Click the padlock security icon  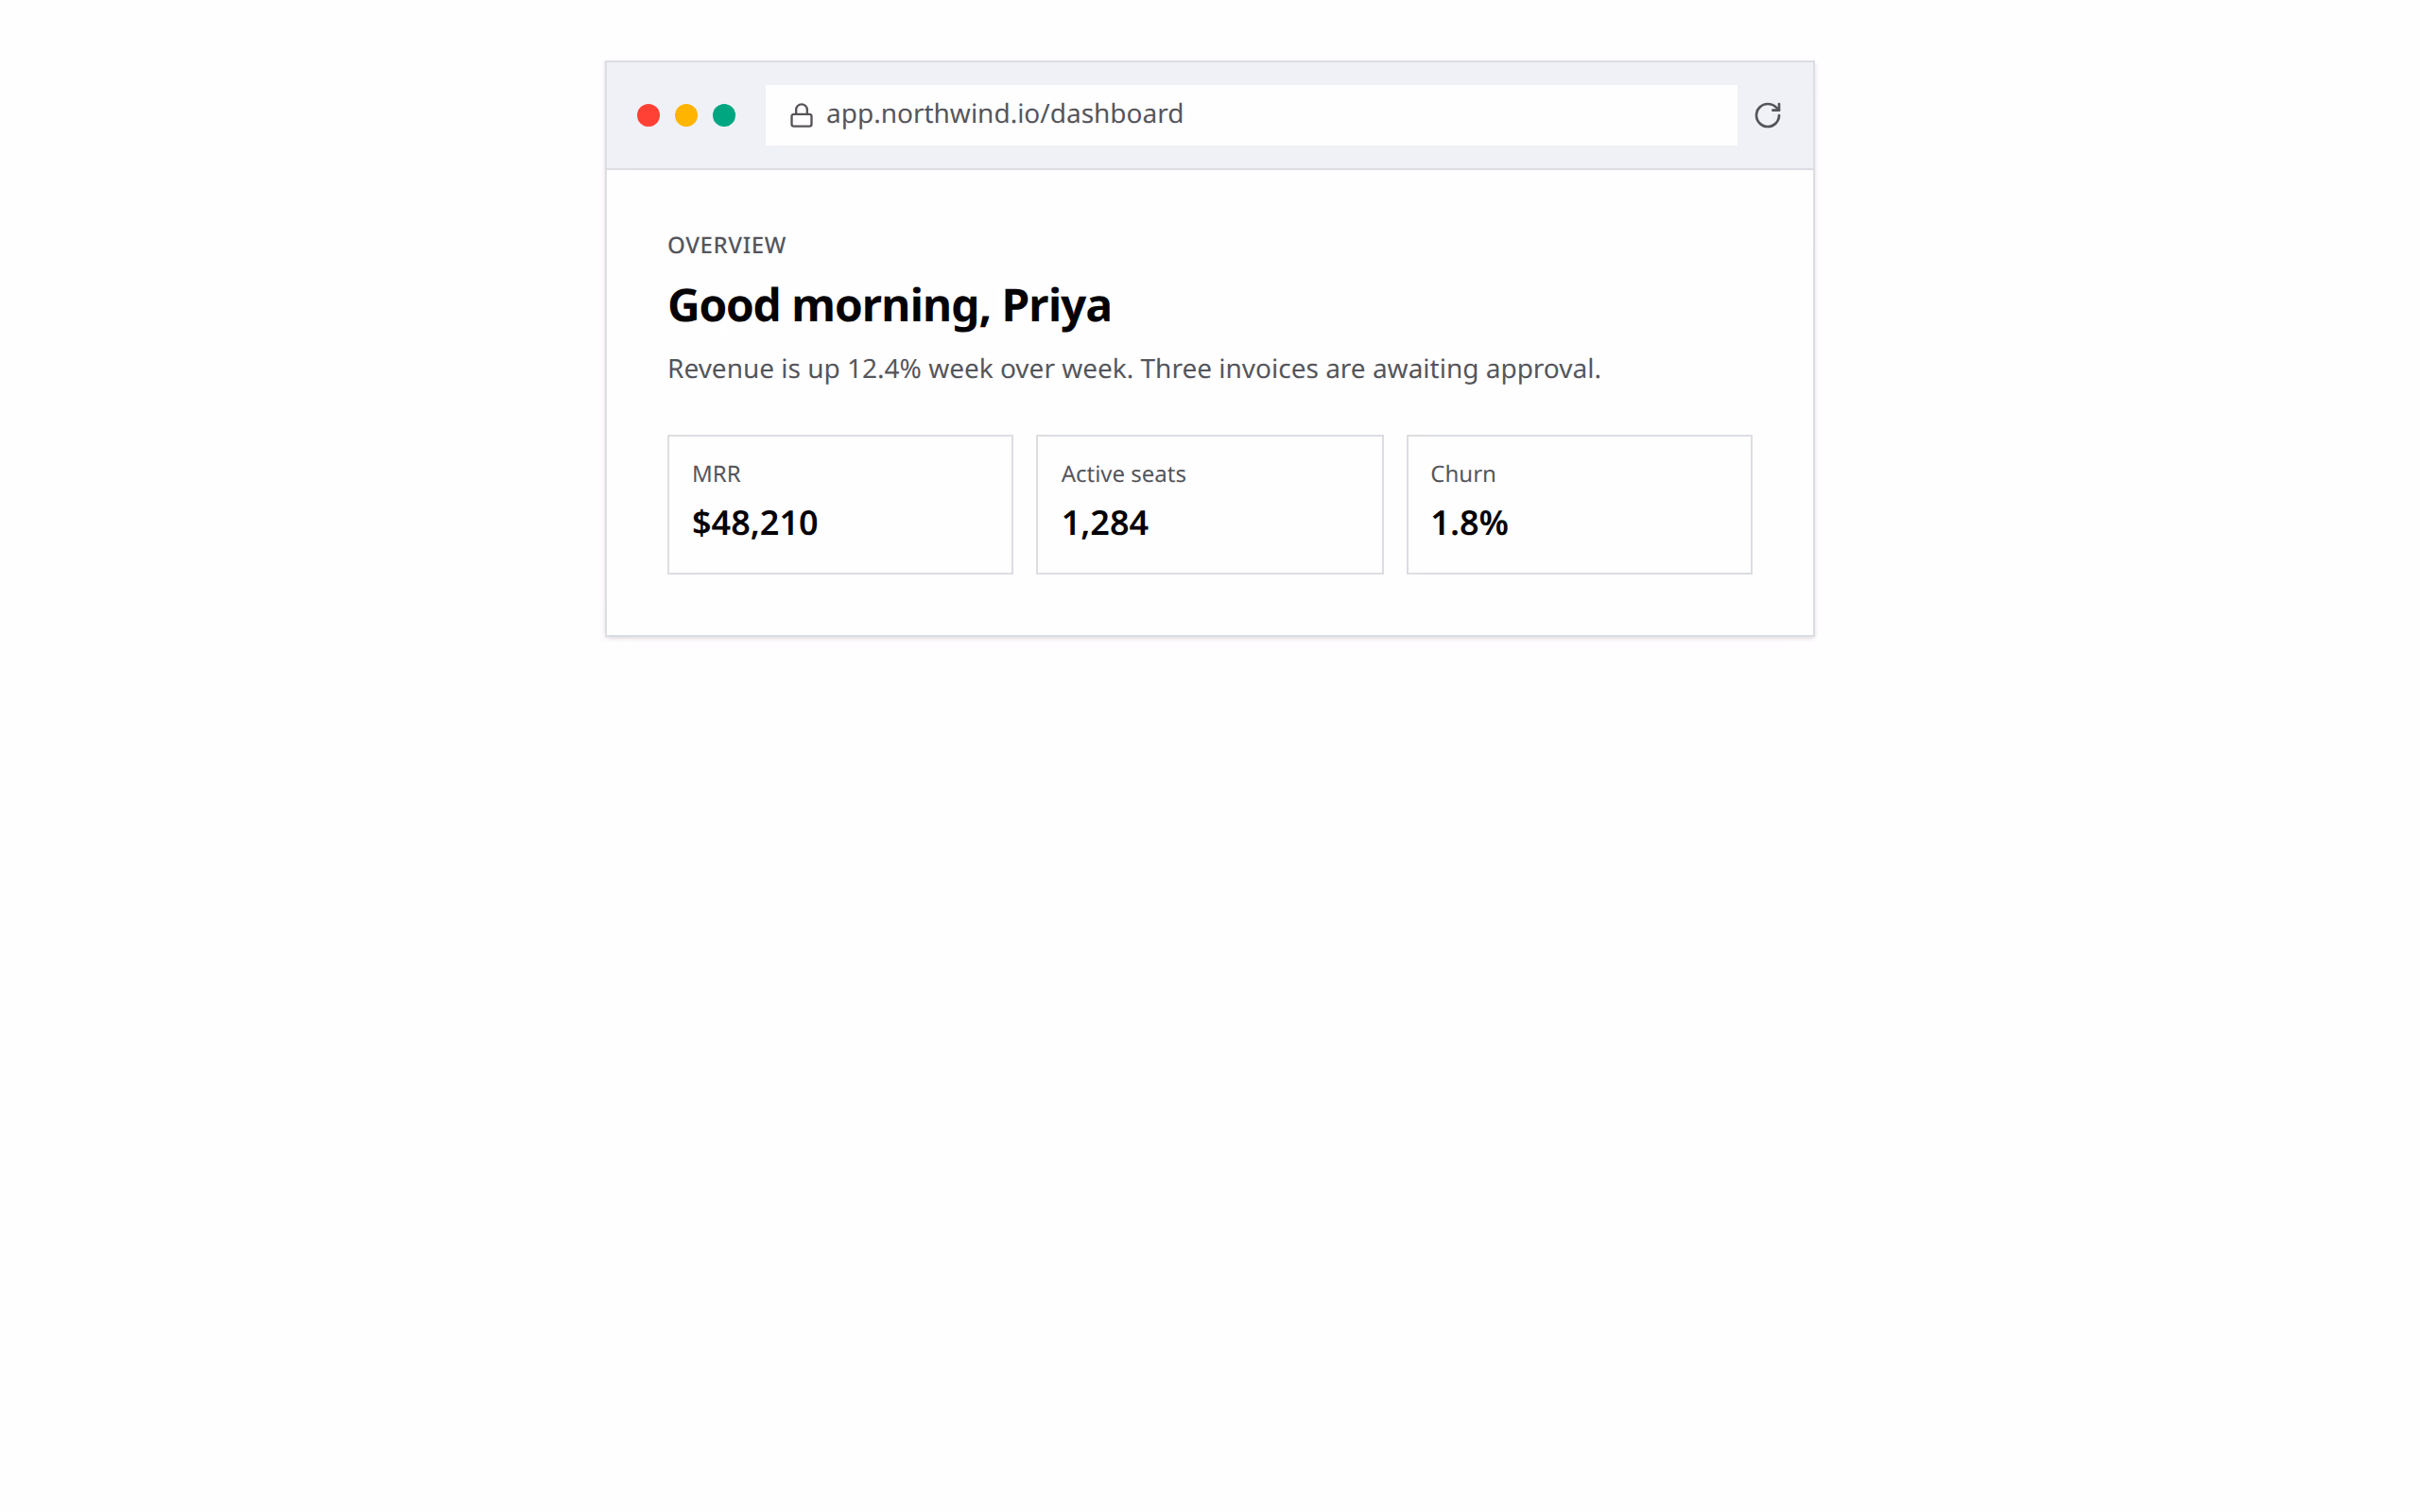tap(801, 115)
